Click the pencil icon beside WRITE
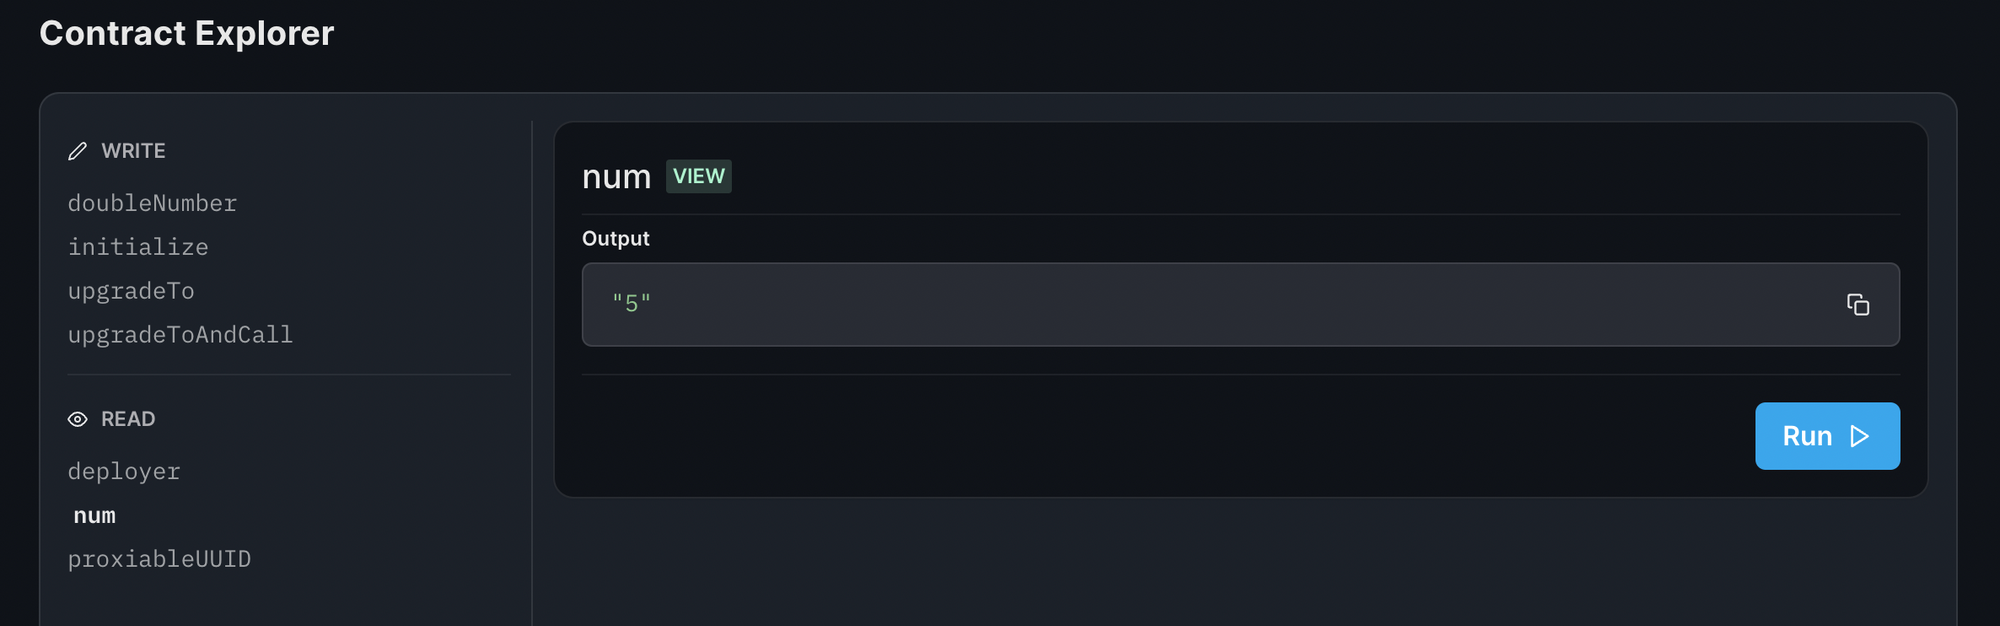 click(x=77, y=151)
